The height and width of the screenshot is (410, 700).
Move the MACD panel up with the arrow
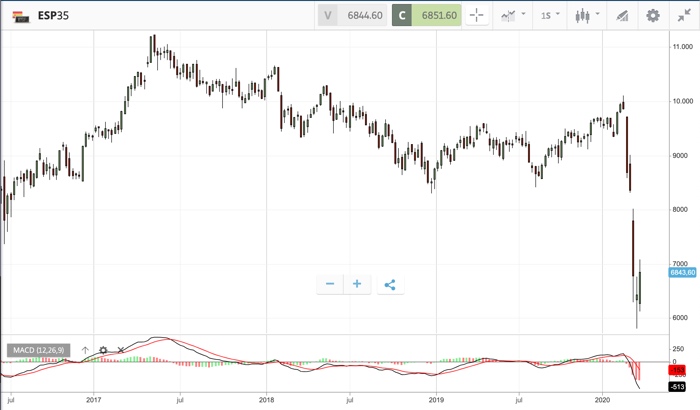coord(85,350)
